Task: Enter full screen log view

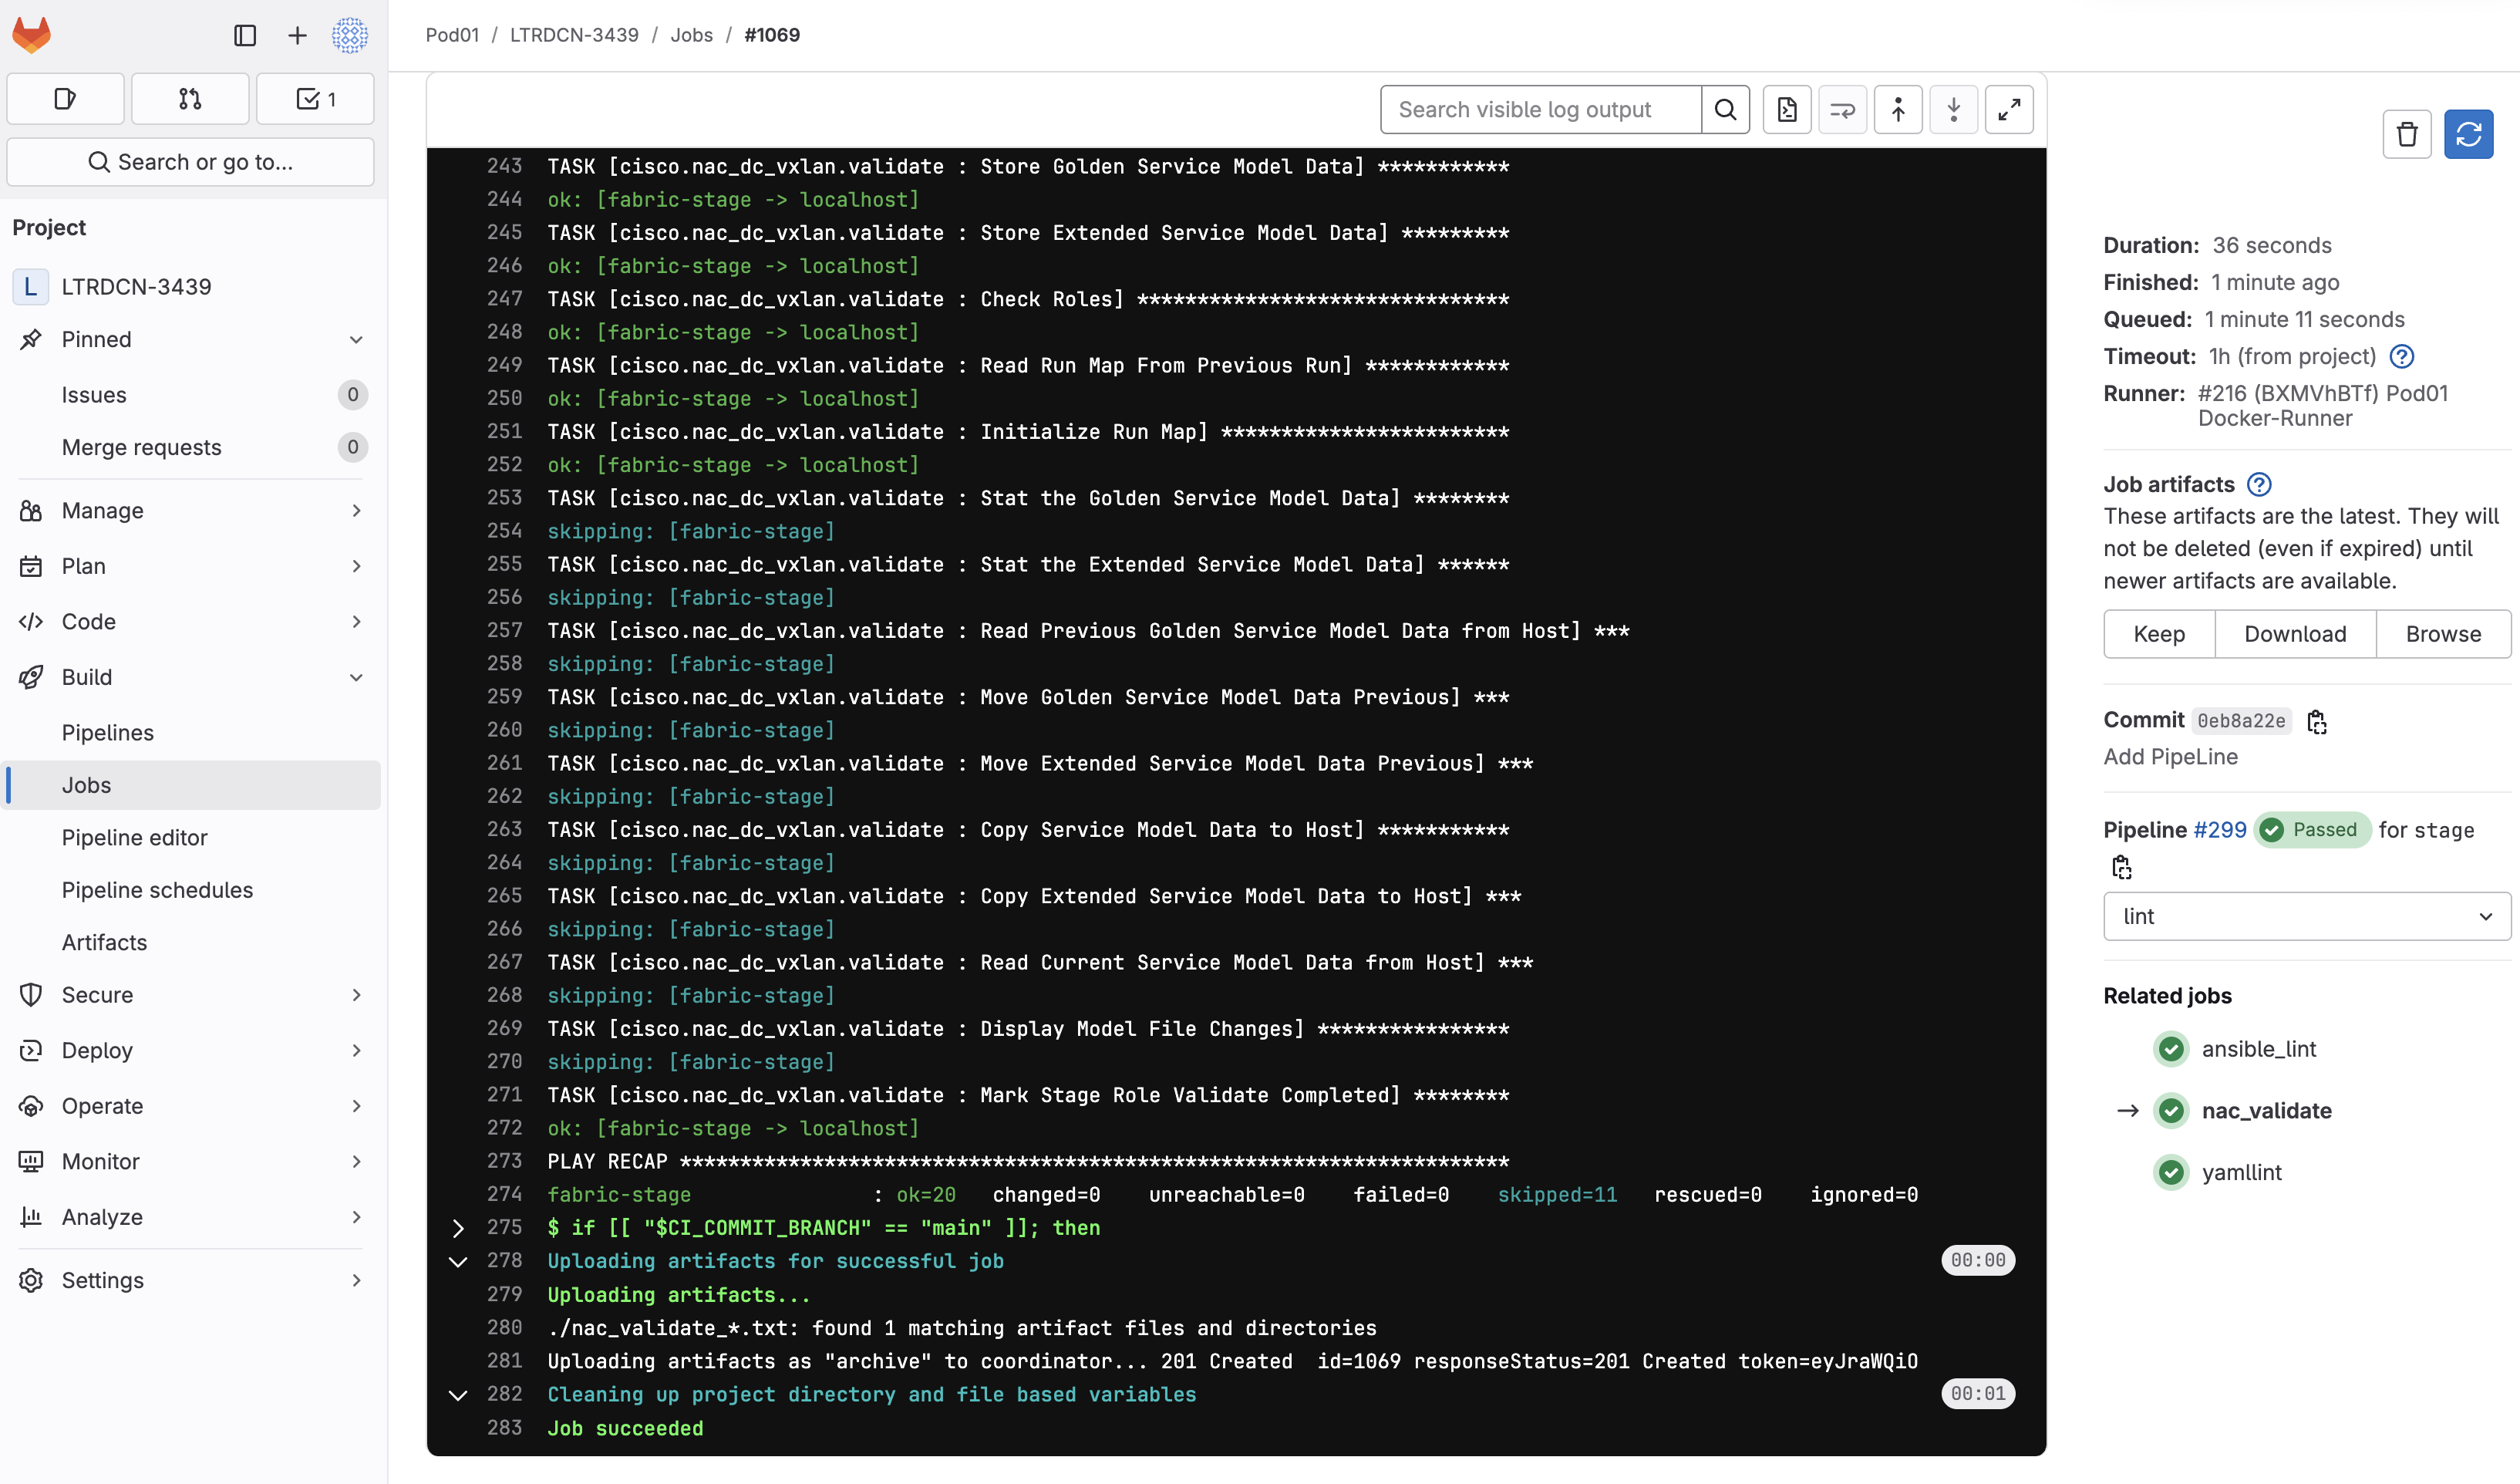Action: point(2008,110)
